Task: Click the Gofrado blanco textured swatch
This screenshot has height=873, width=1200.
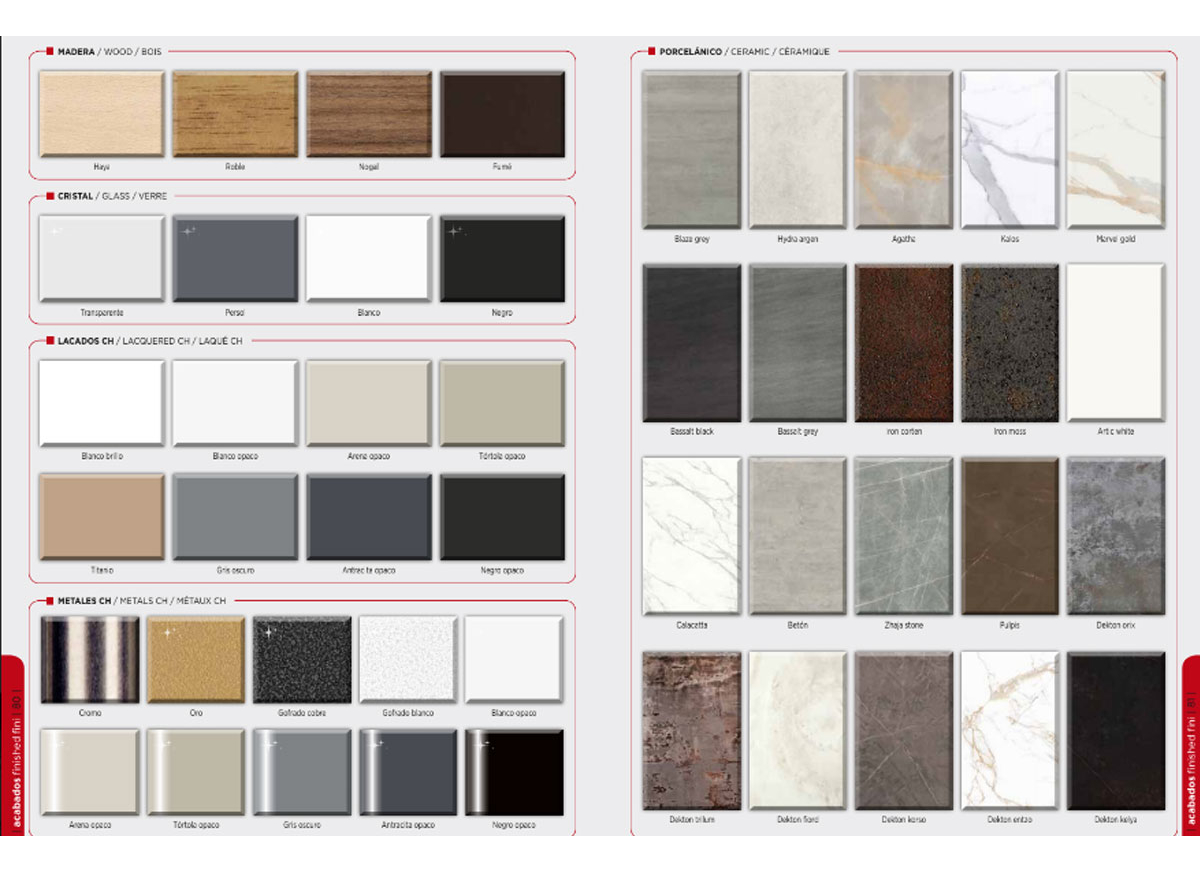Action: tap(408, 660)
